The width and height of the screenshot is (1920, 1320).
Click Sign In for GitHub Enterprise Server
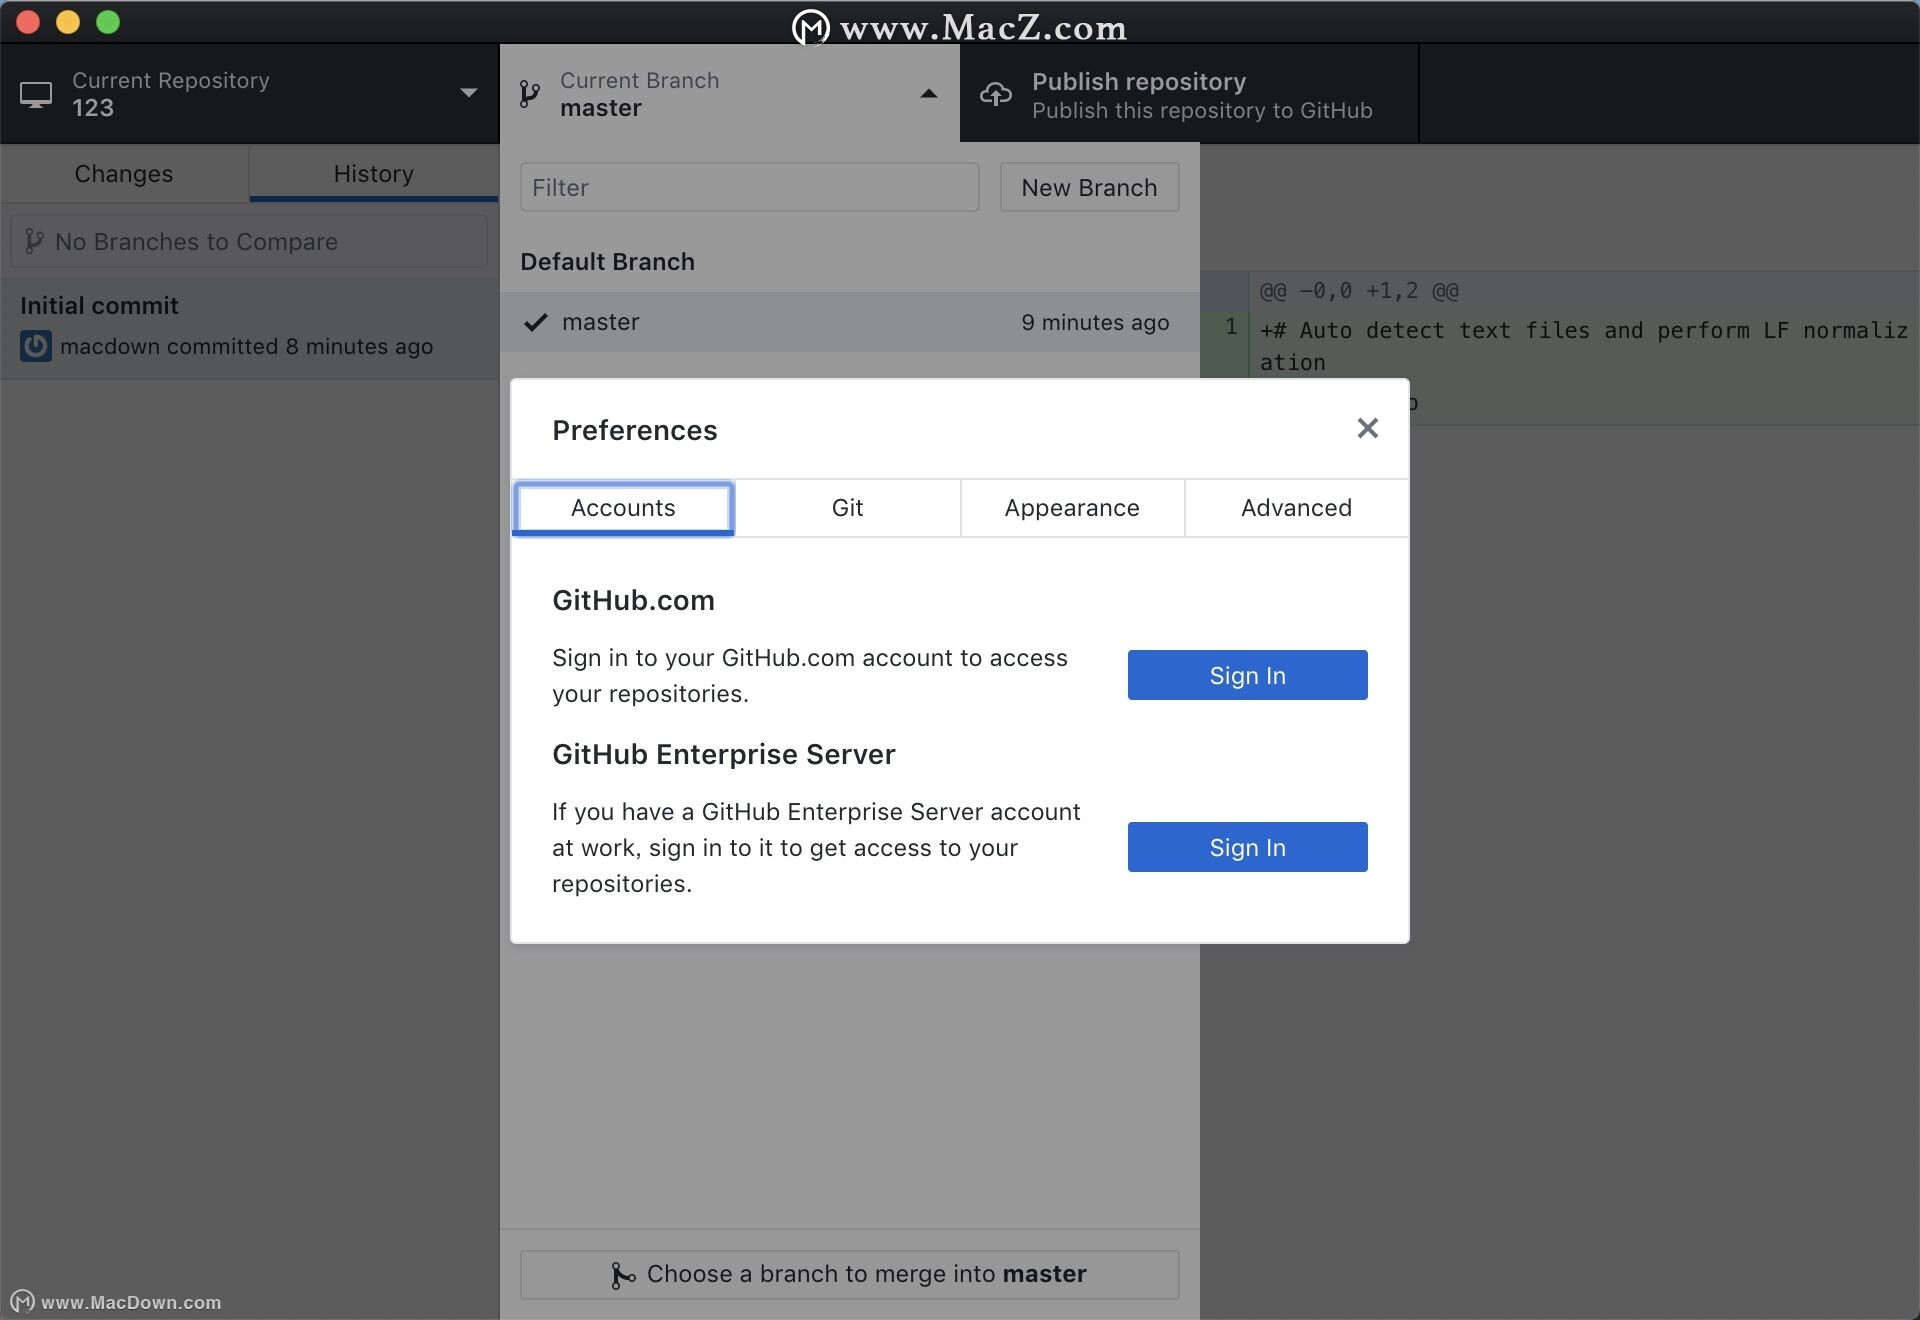pyautogui.click(x=1247, y=846)
